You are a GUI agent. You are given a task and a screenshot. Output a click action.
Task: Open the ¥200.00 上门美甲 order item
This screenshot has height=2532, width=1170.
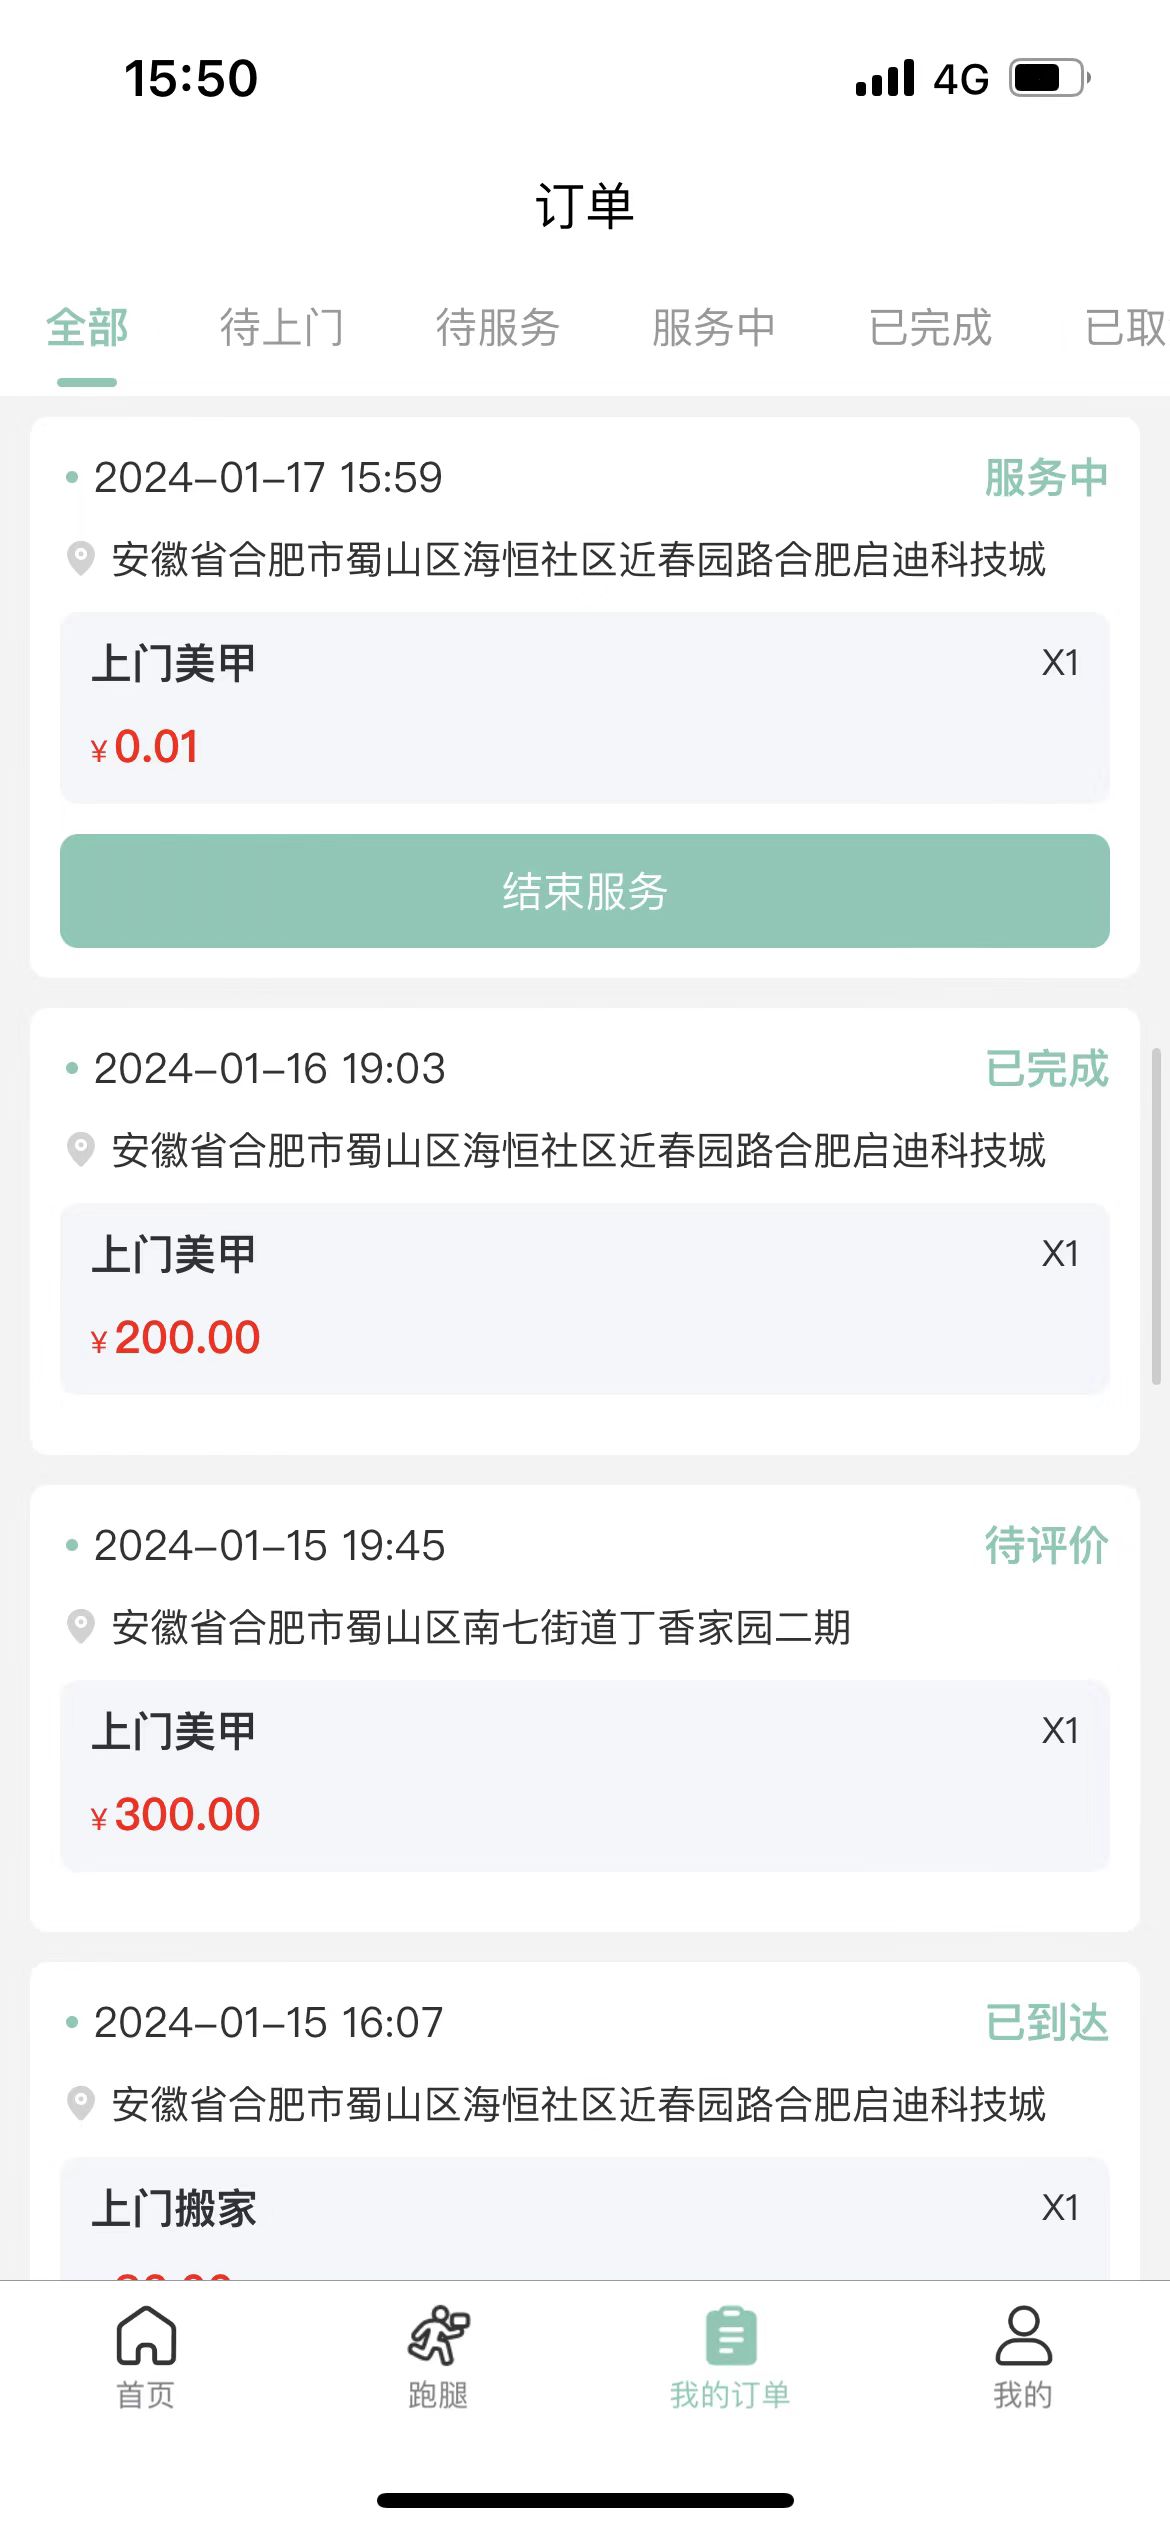click(585, 1298)
